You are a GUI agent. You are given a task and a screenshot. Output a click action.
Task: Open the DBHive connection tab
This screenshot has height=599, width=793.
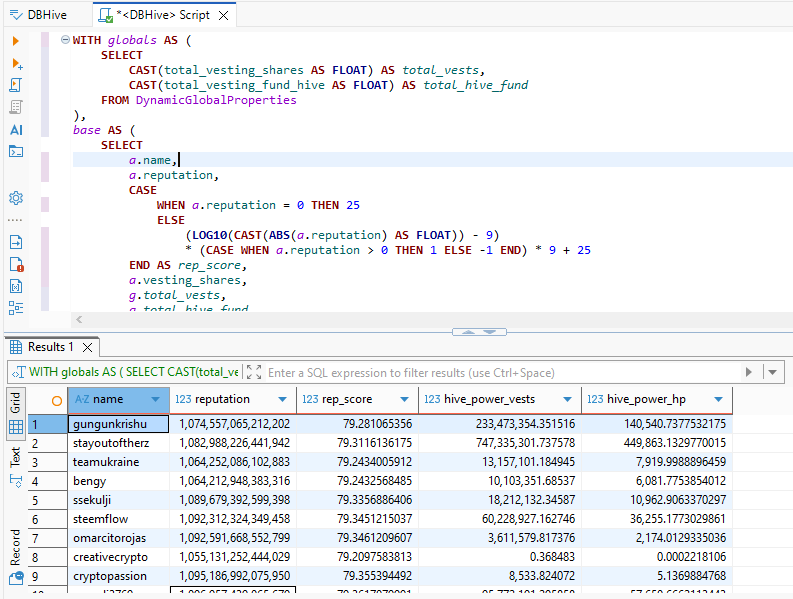pos(38,15)
